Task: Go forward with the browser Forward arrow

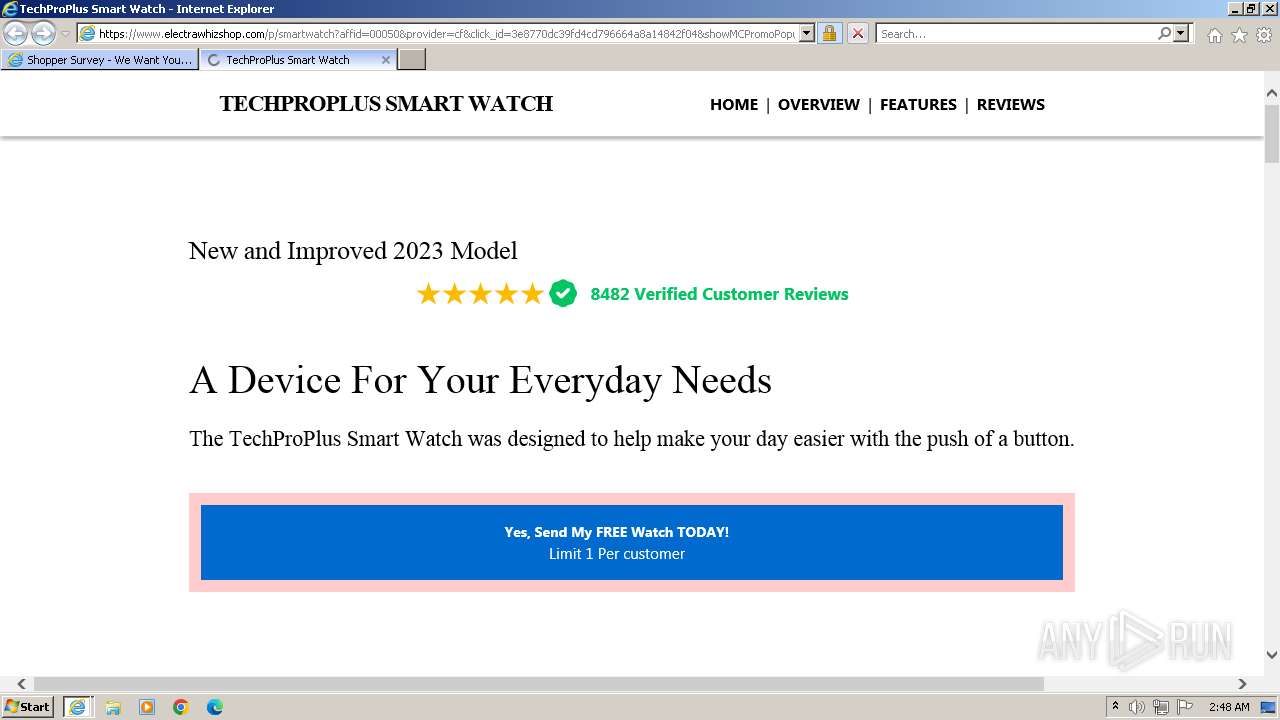Action: tap(43, 34)
